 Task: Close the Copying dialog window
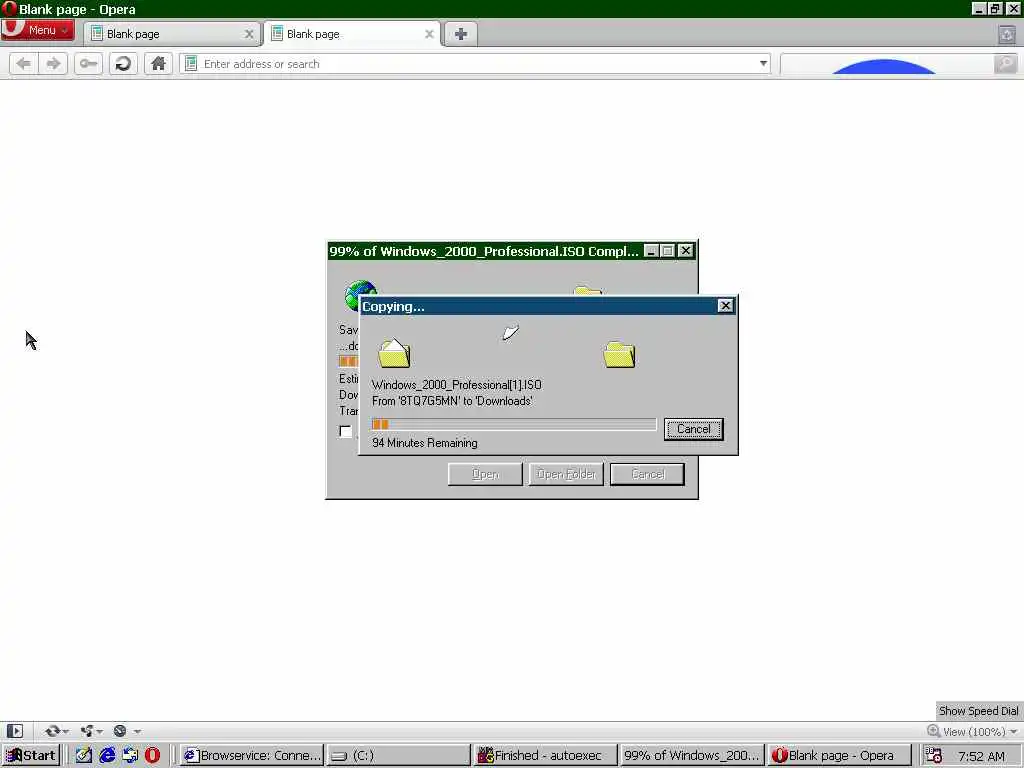coord(725,306)
